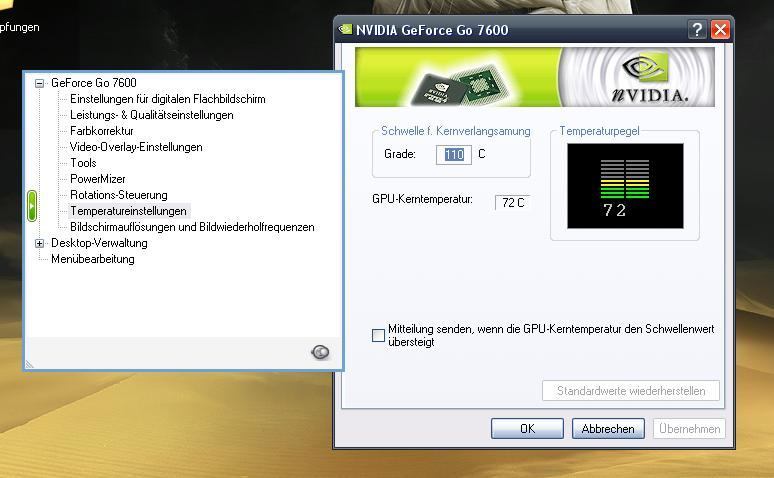Click the round gray icon in menu footer
Viewport: 774px width, 478px height.
(320, 352)
